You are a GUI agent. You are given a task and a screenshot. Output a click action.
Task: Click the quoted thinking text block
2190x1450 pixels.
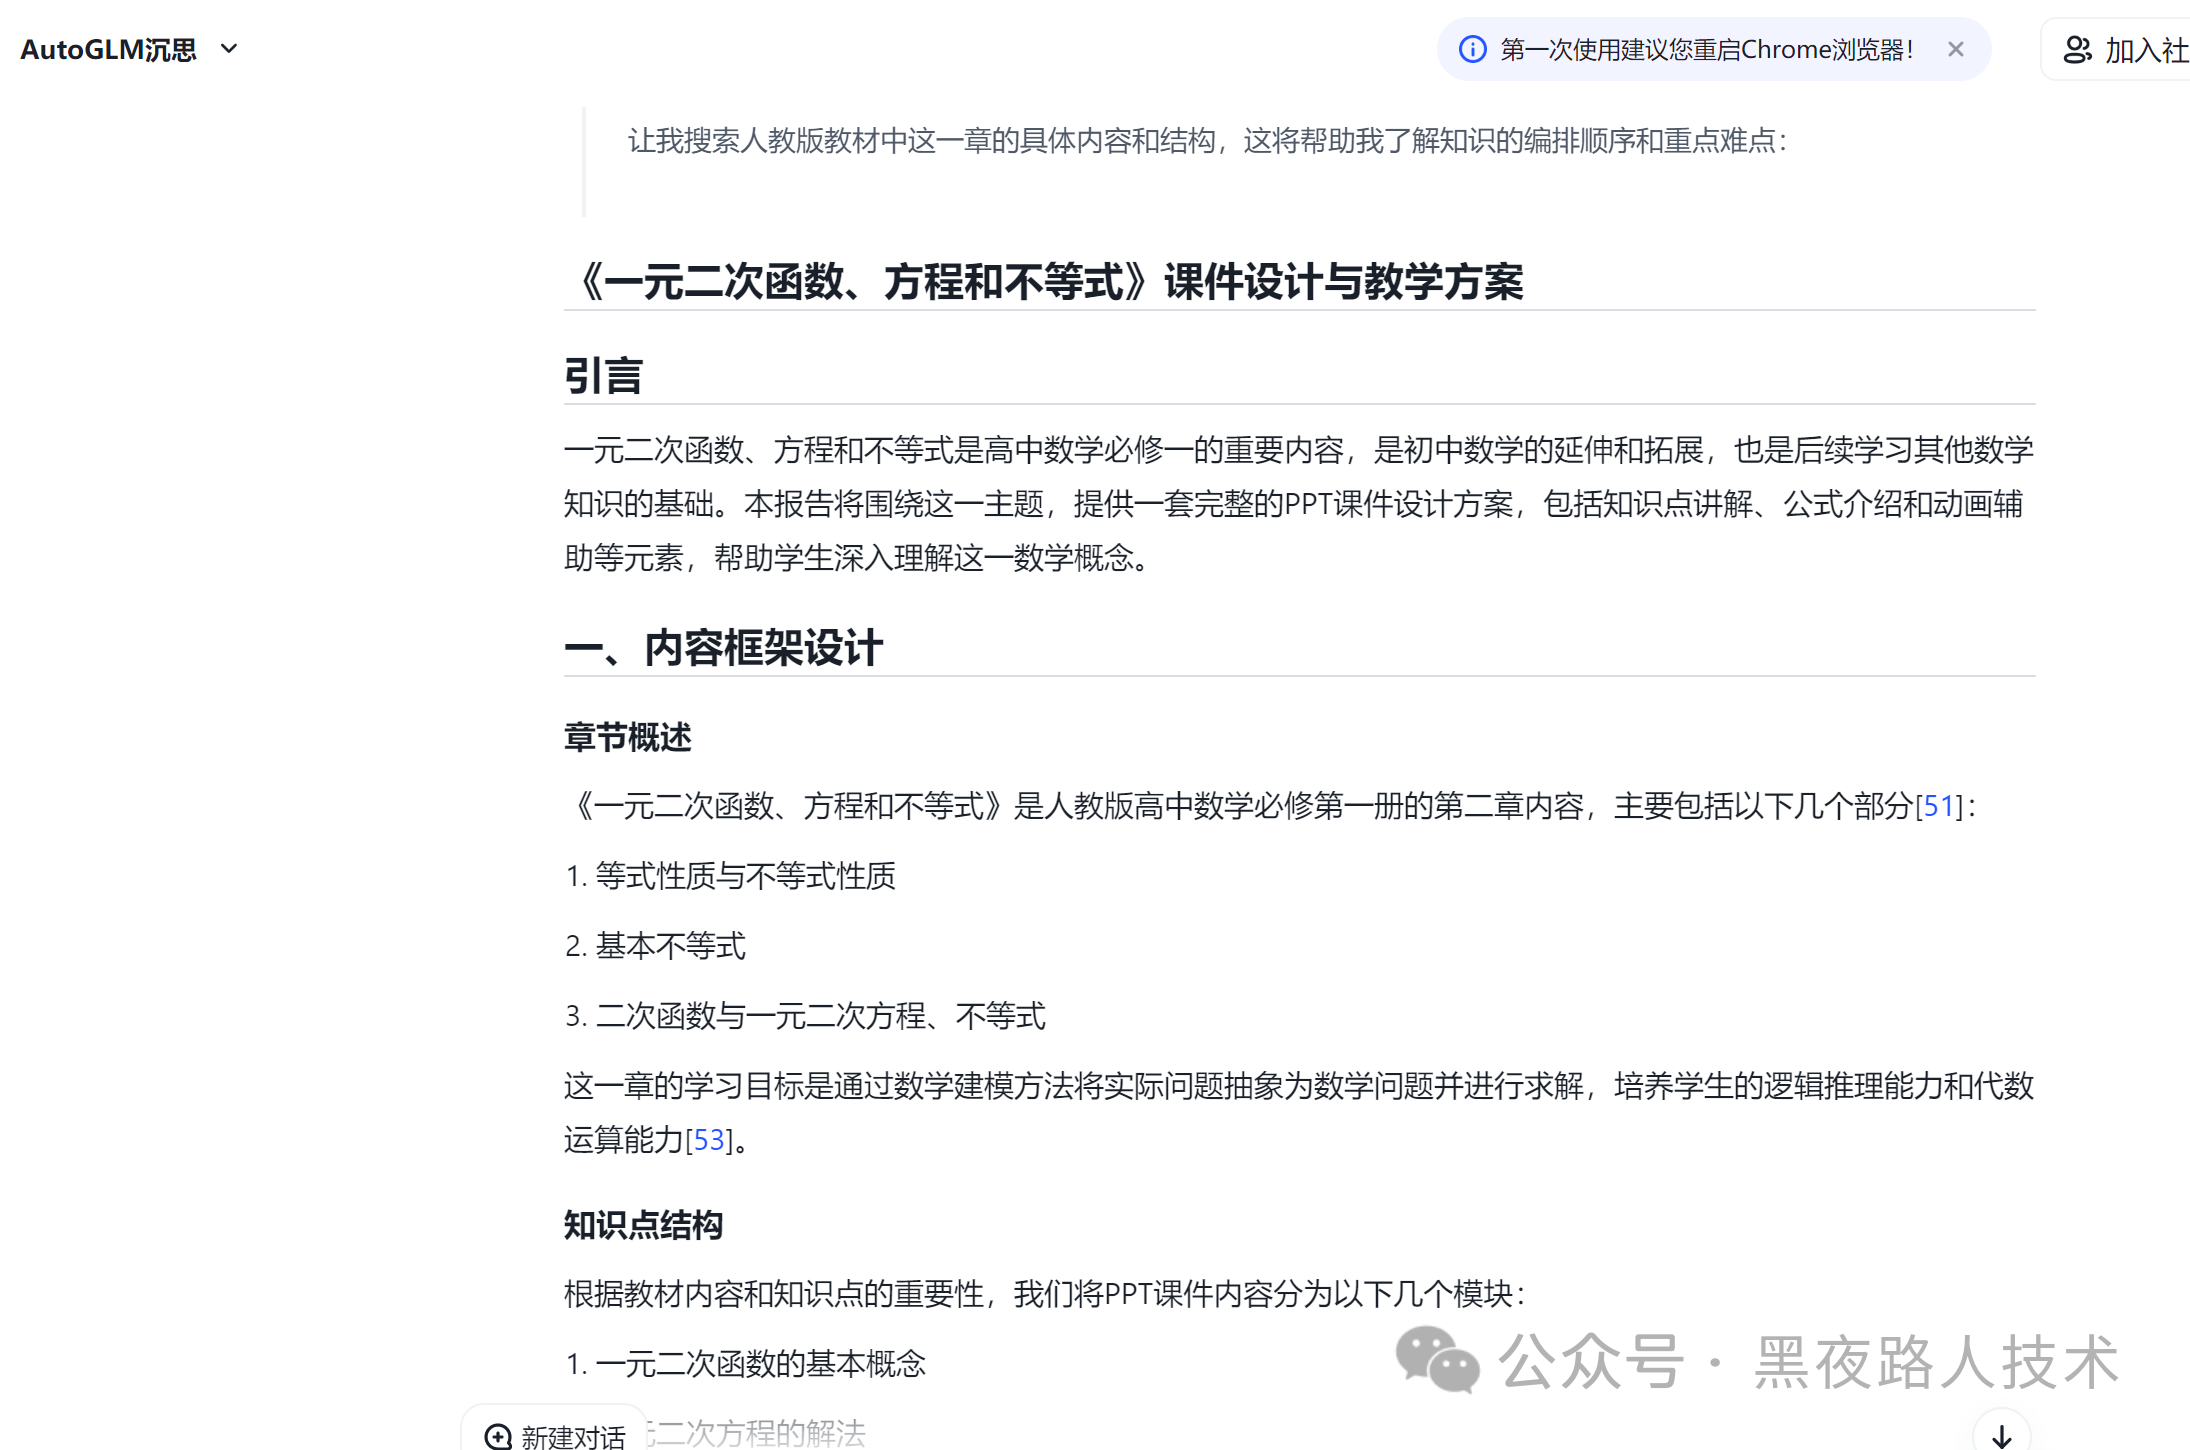coord(1206,141)
